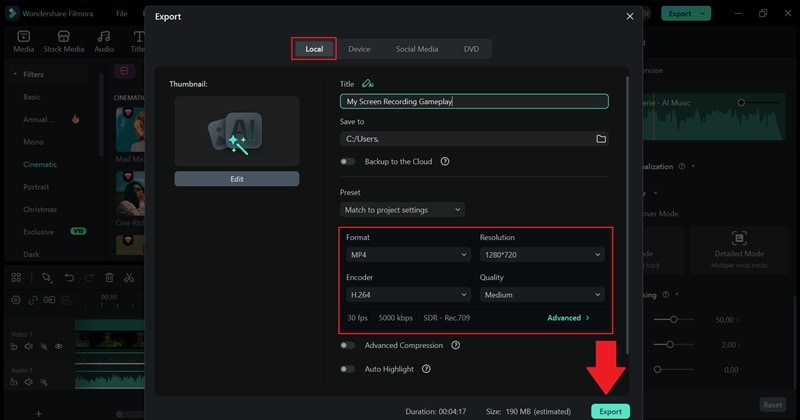Mute the Audio 1 track

click(29, 382)
